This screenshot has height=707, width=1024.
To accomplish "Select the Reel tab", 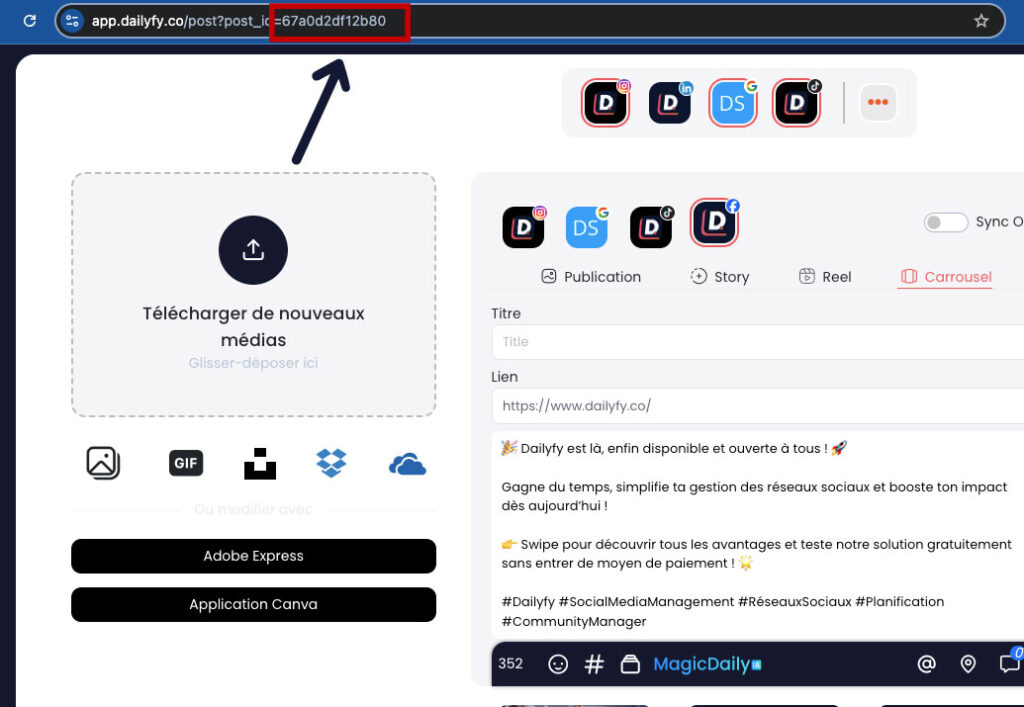I will pyautogui.click(x=825, y=277).
